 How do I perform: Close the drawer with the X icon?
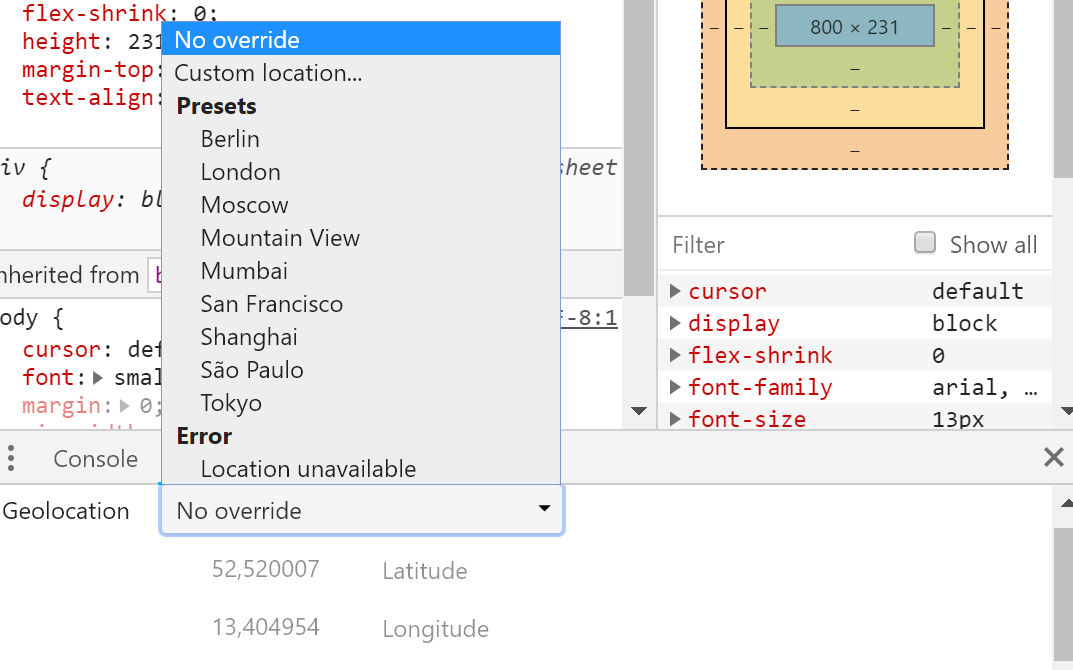coord(1053,458)
